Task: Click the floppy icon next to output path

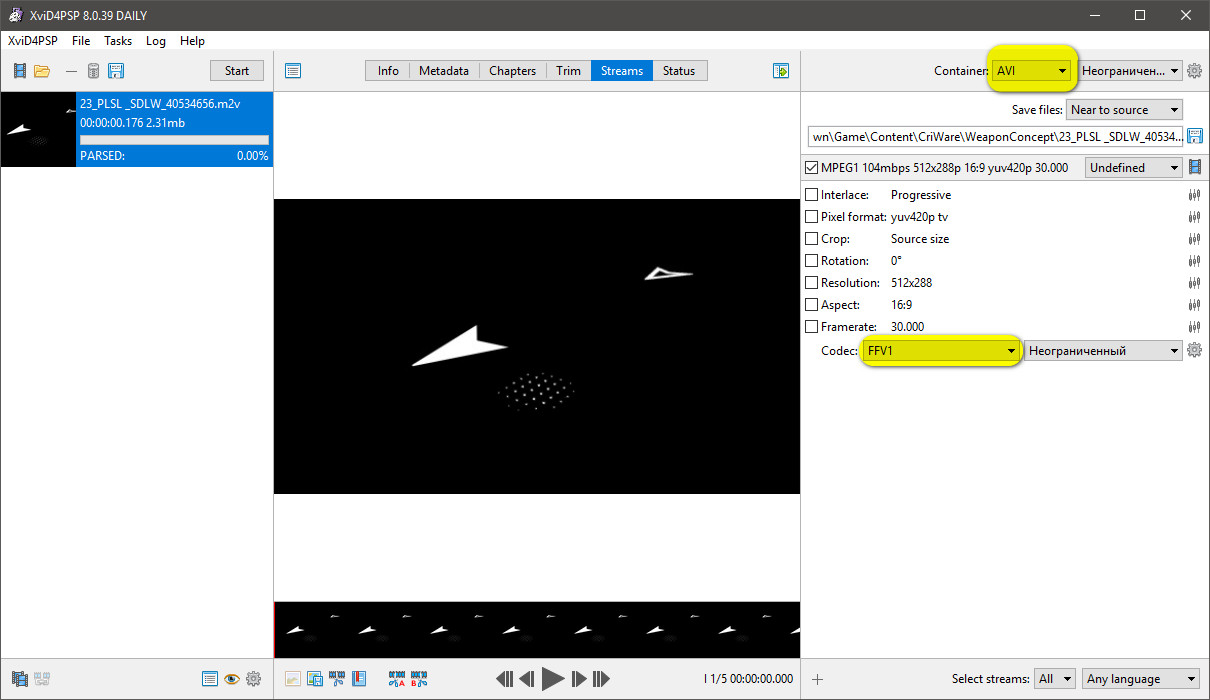Action: (1194, 136)
